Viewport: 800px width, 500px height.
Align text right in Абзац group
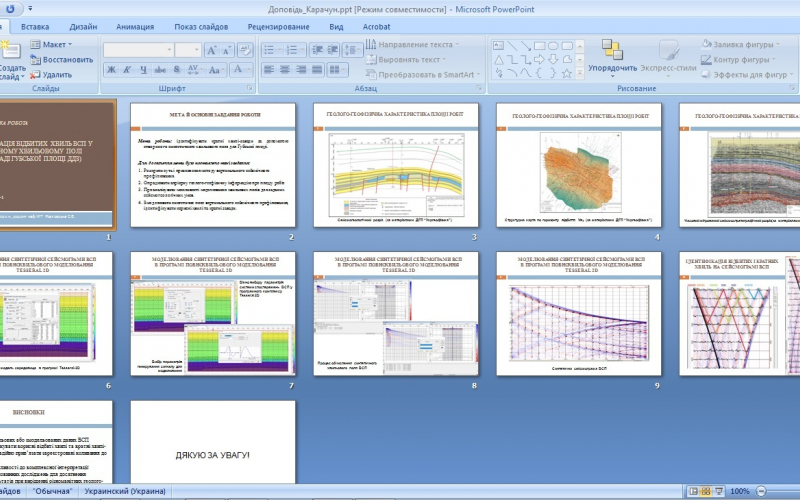point(301,70)
